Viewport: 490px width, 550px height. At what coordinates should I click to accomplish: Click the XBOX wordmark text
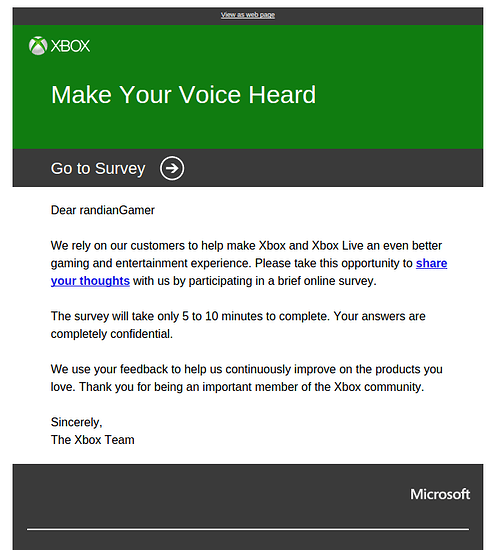[x=70, y=46]
